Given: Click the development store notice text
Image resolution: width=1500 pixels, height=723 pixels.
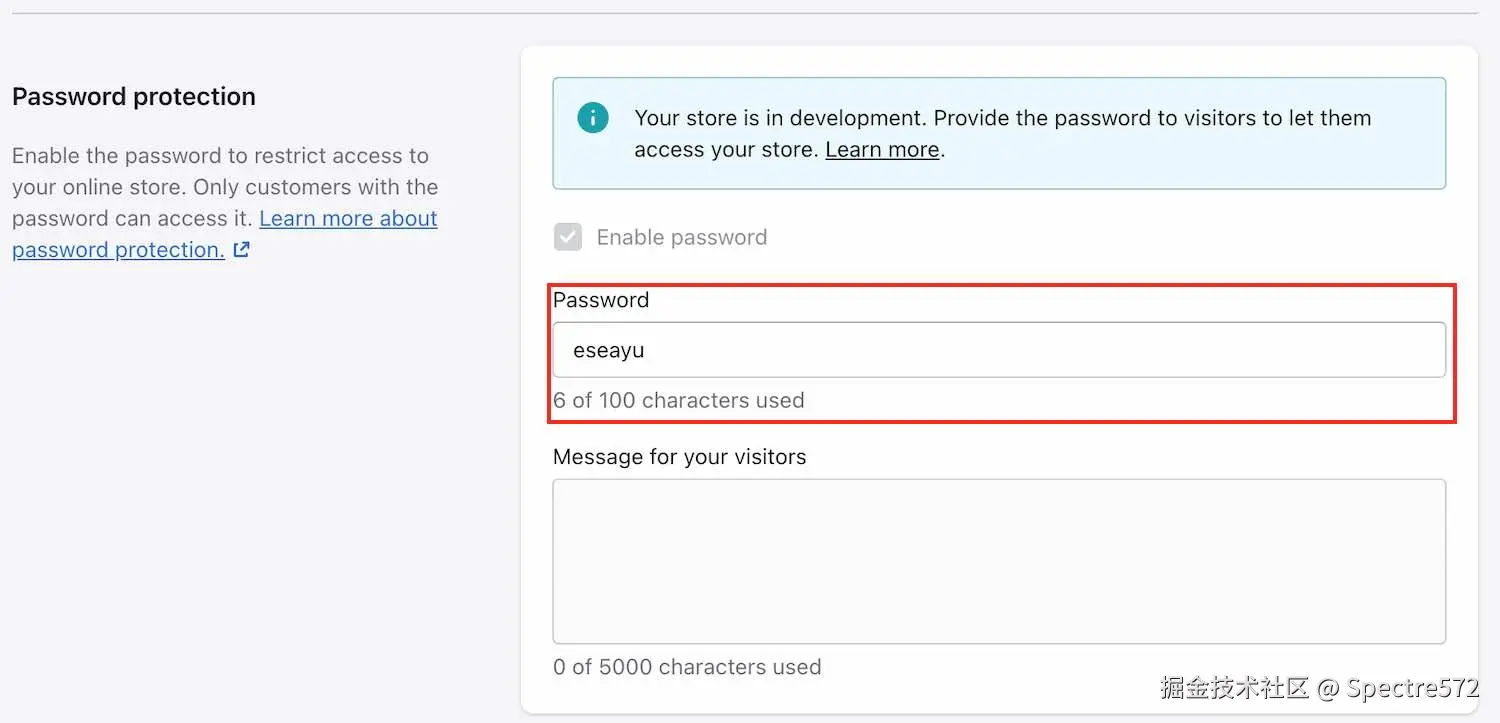Looking at the screenshot, I should pyautogui.click(x=1000, y=133).
